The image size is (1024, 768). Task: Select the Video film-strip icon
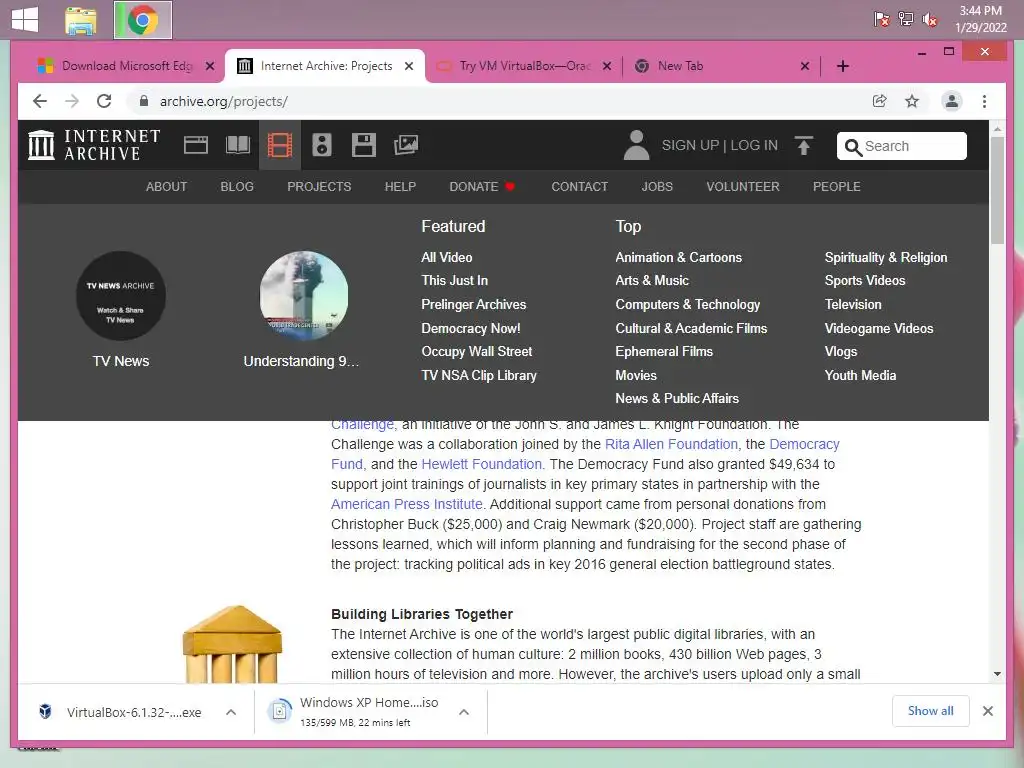pos(280,145)
